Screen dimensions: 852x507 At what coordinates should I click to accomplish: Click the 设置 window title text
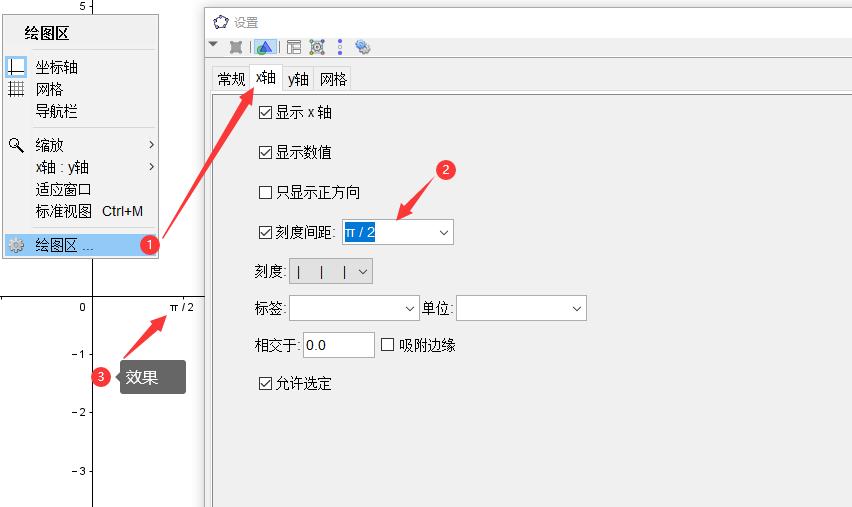click(246, 23)
